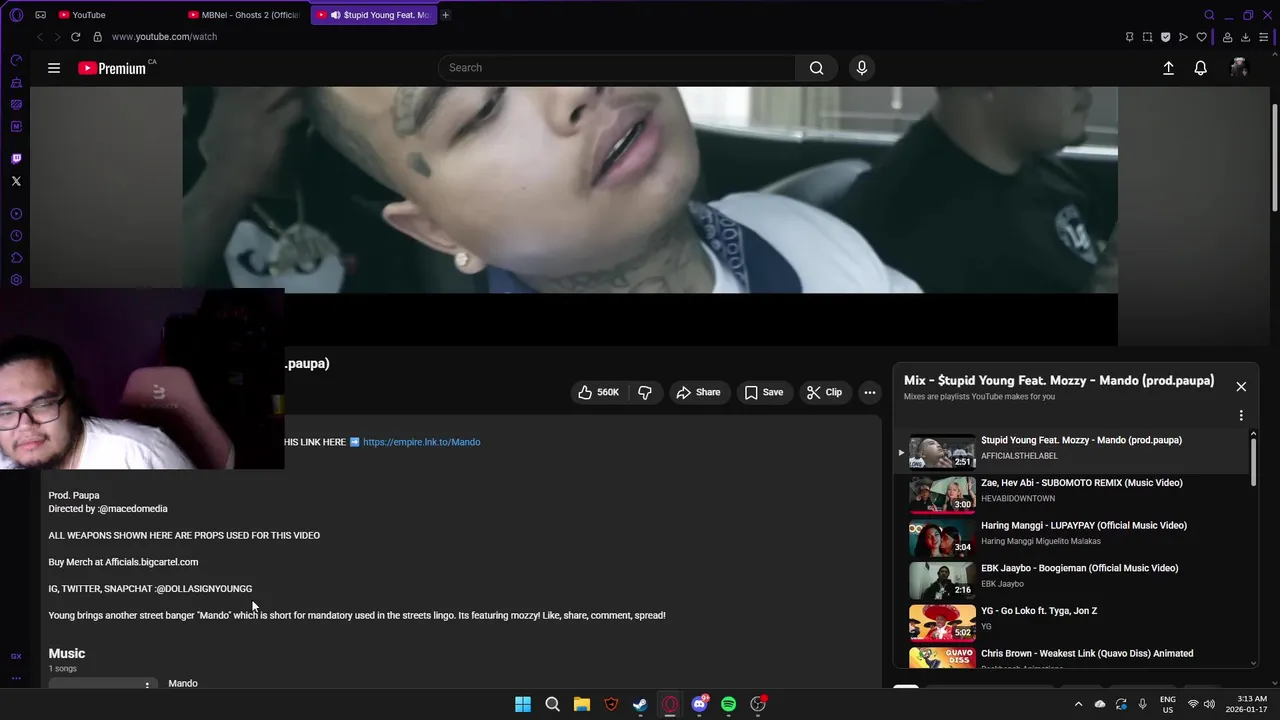
Task: Open sidebar settings gear icon
Action: pos(16,280)
